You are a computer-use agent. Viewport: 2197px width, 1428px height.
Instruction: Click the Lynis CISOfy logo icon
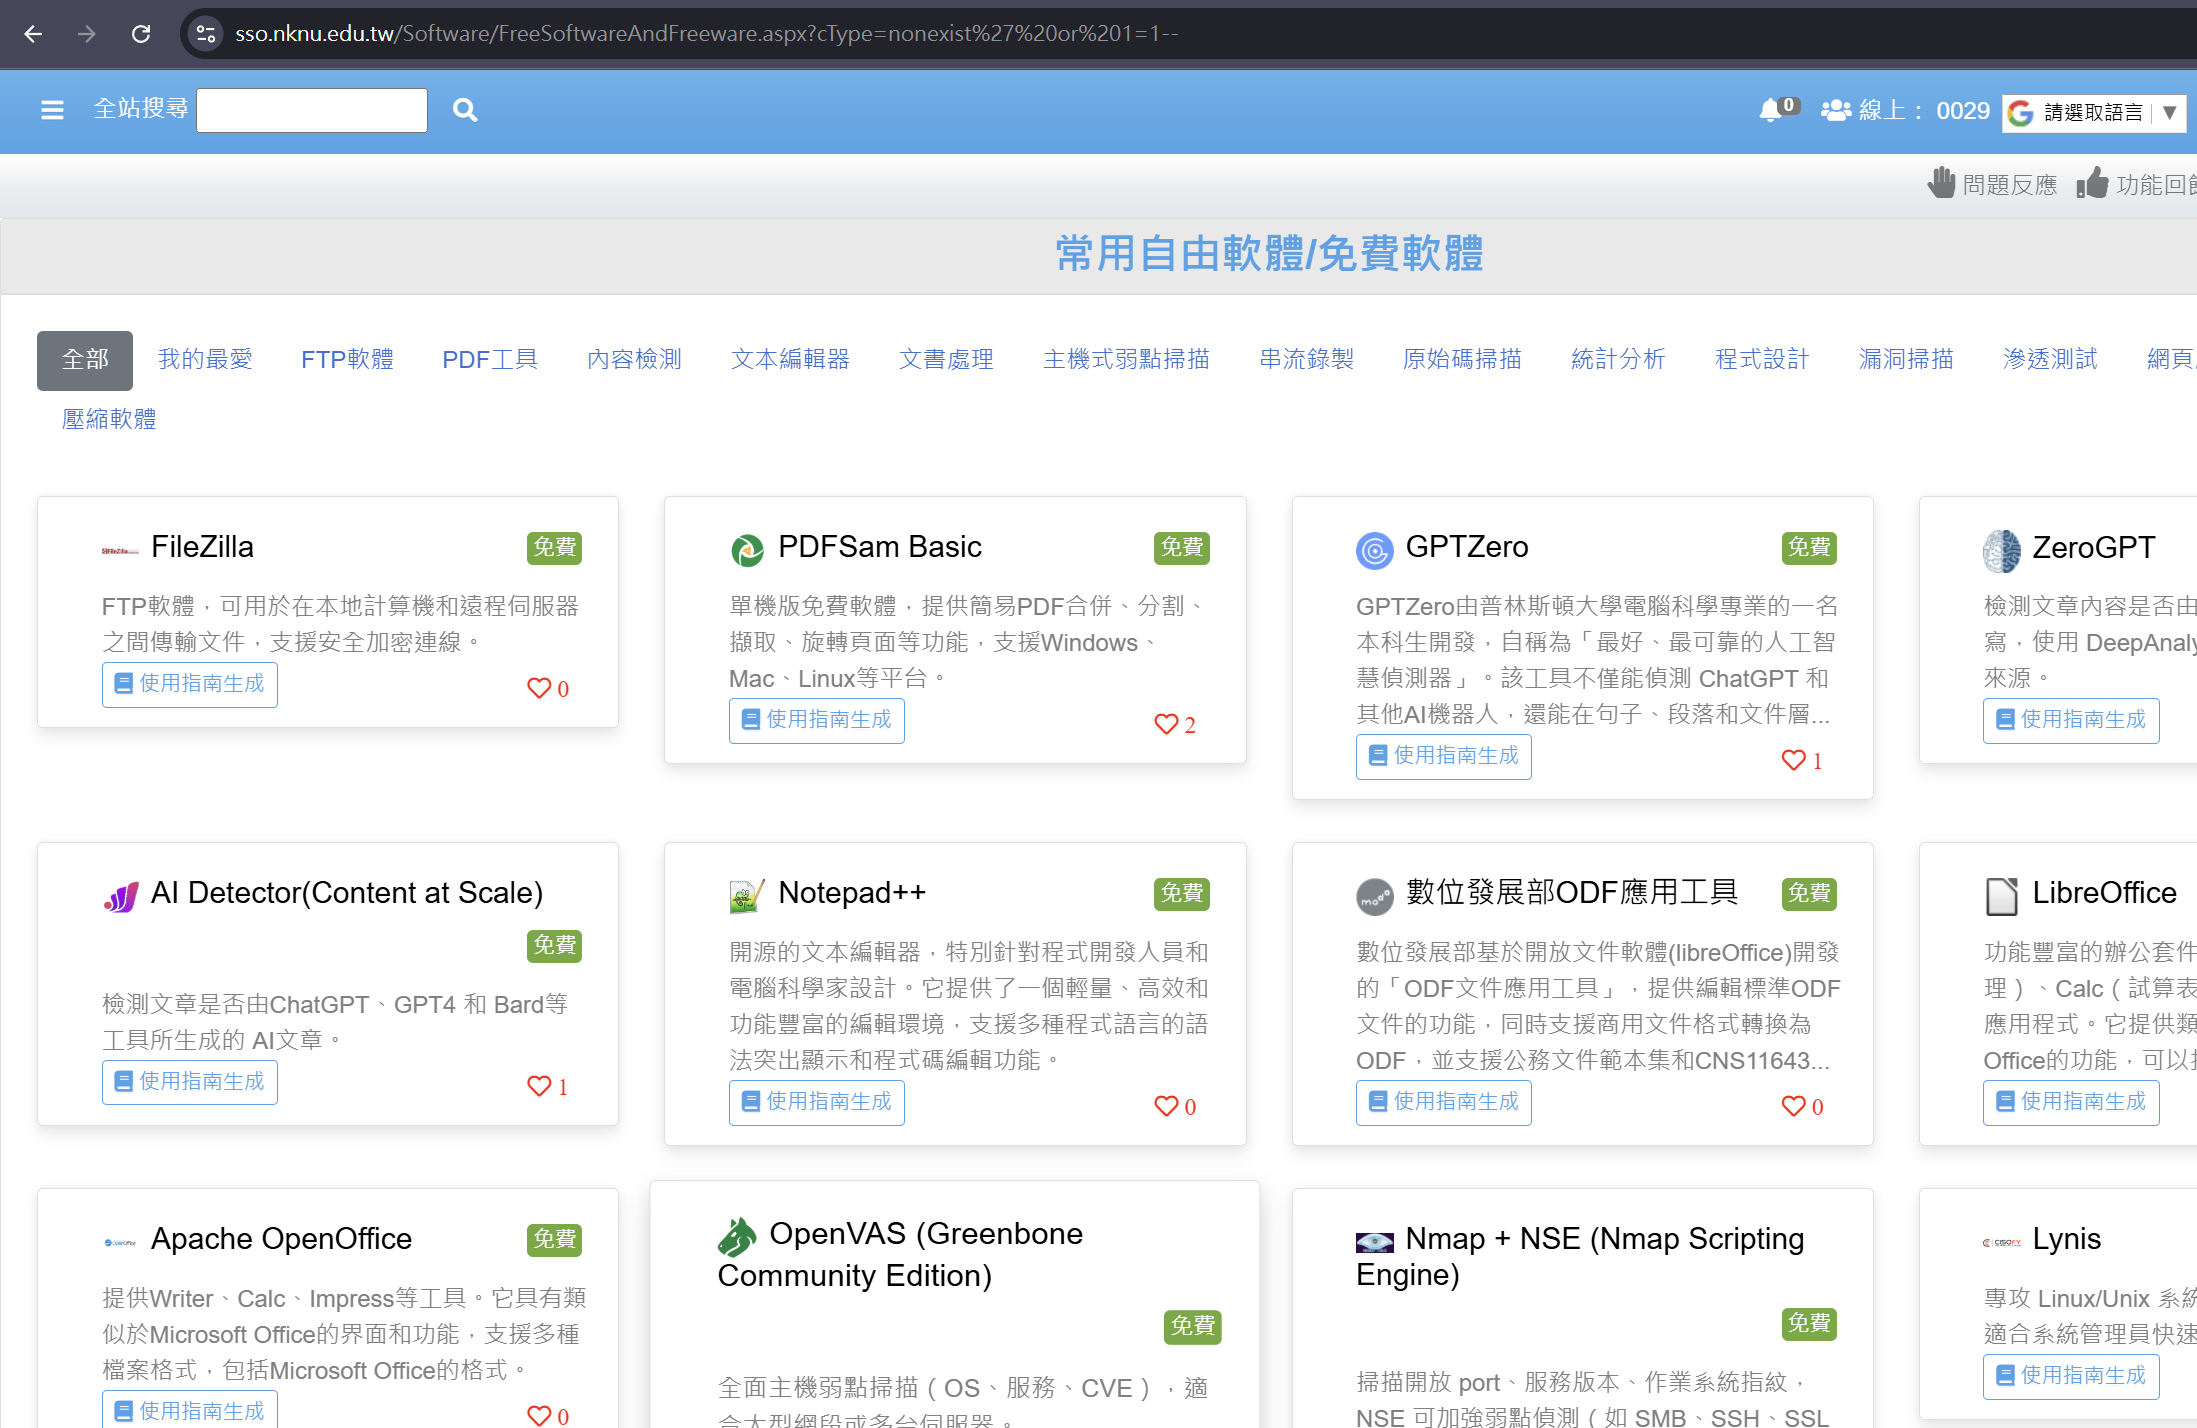click(2002, 1243)
